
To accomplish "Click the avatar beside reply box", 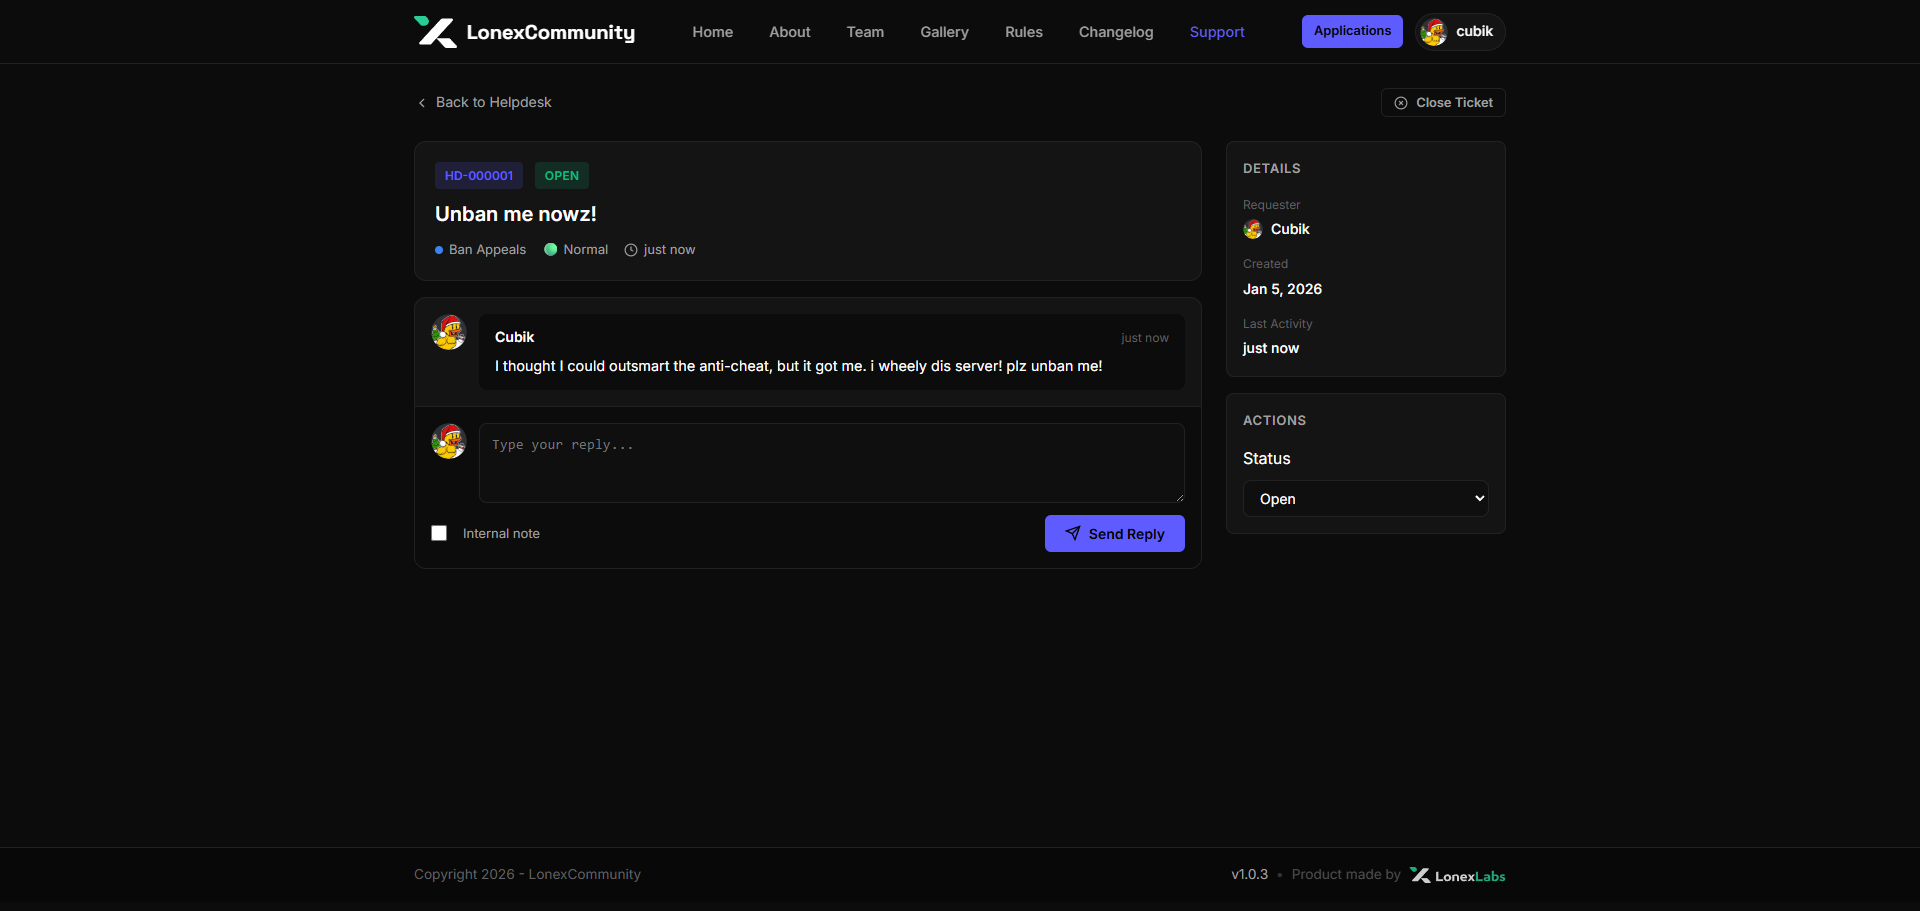I will (x=449, y=441).
